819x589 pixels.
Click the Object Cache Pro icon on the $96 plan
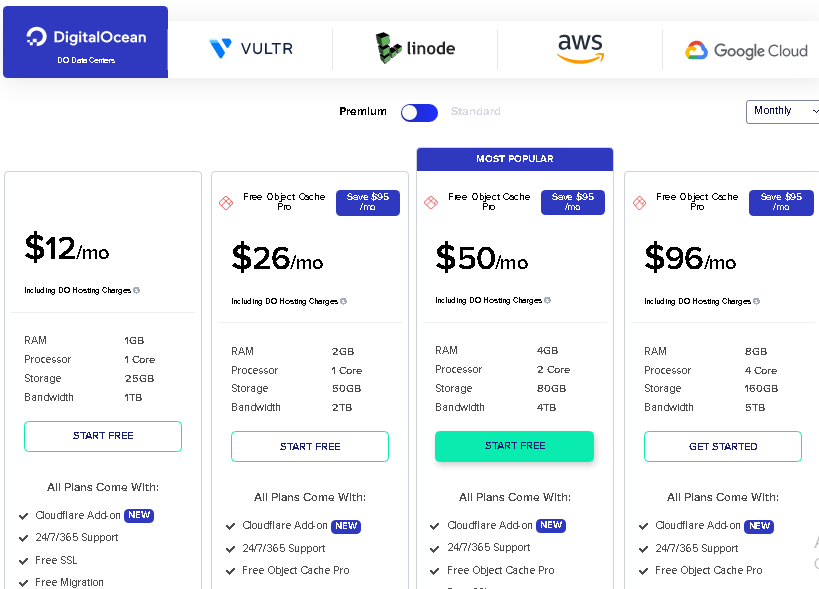pos(639,203)
